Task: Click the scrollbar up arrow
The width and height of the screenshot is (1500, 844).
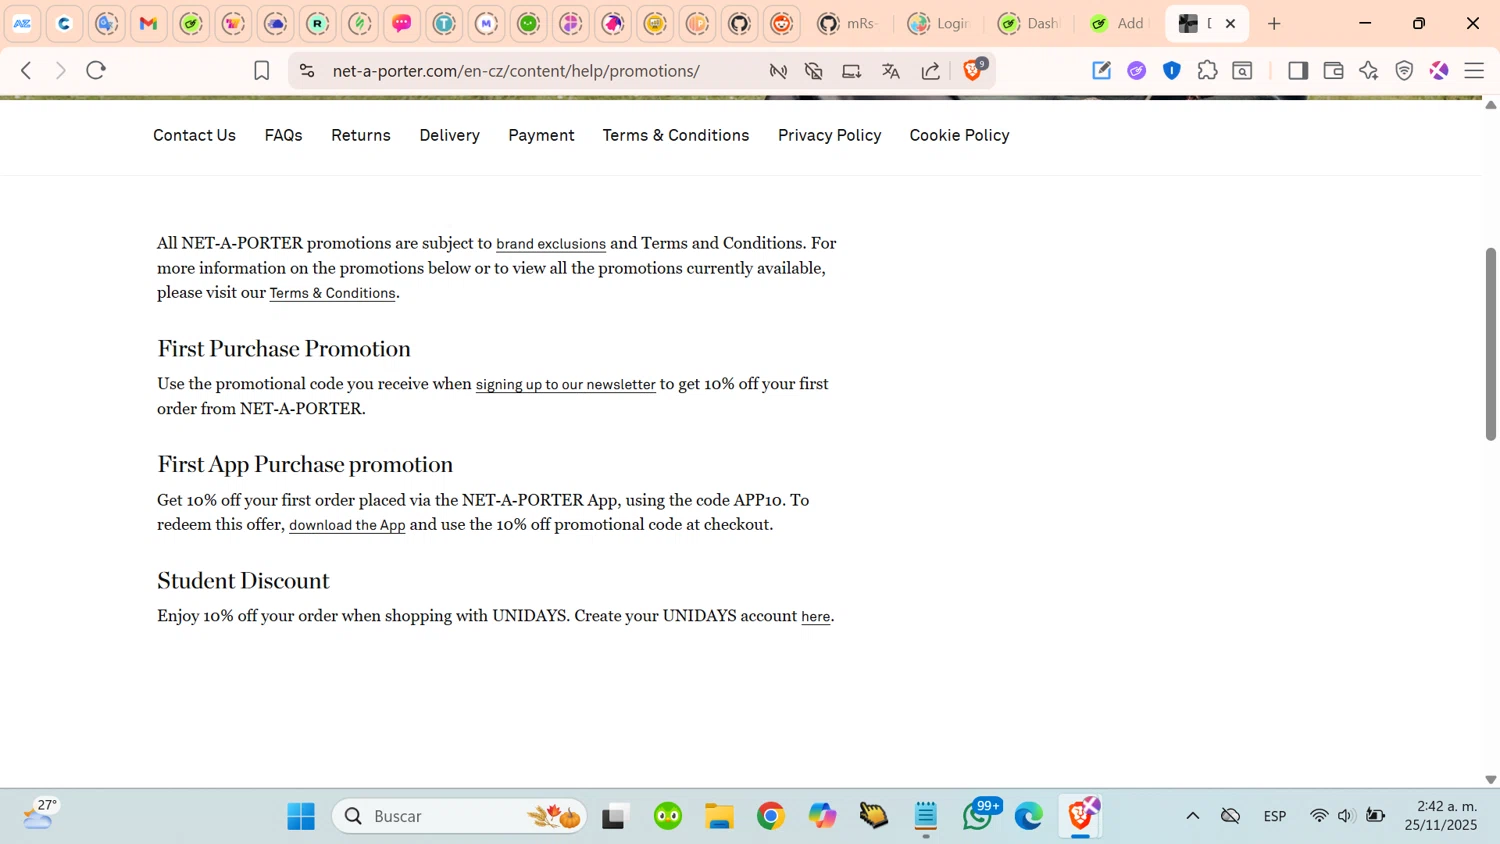Action: coord(1490,105)
